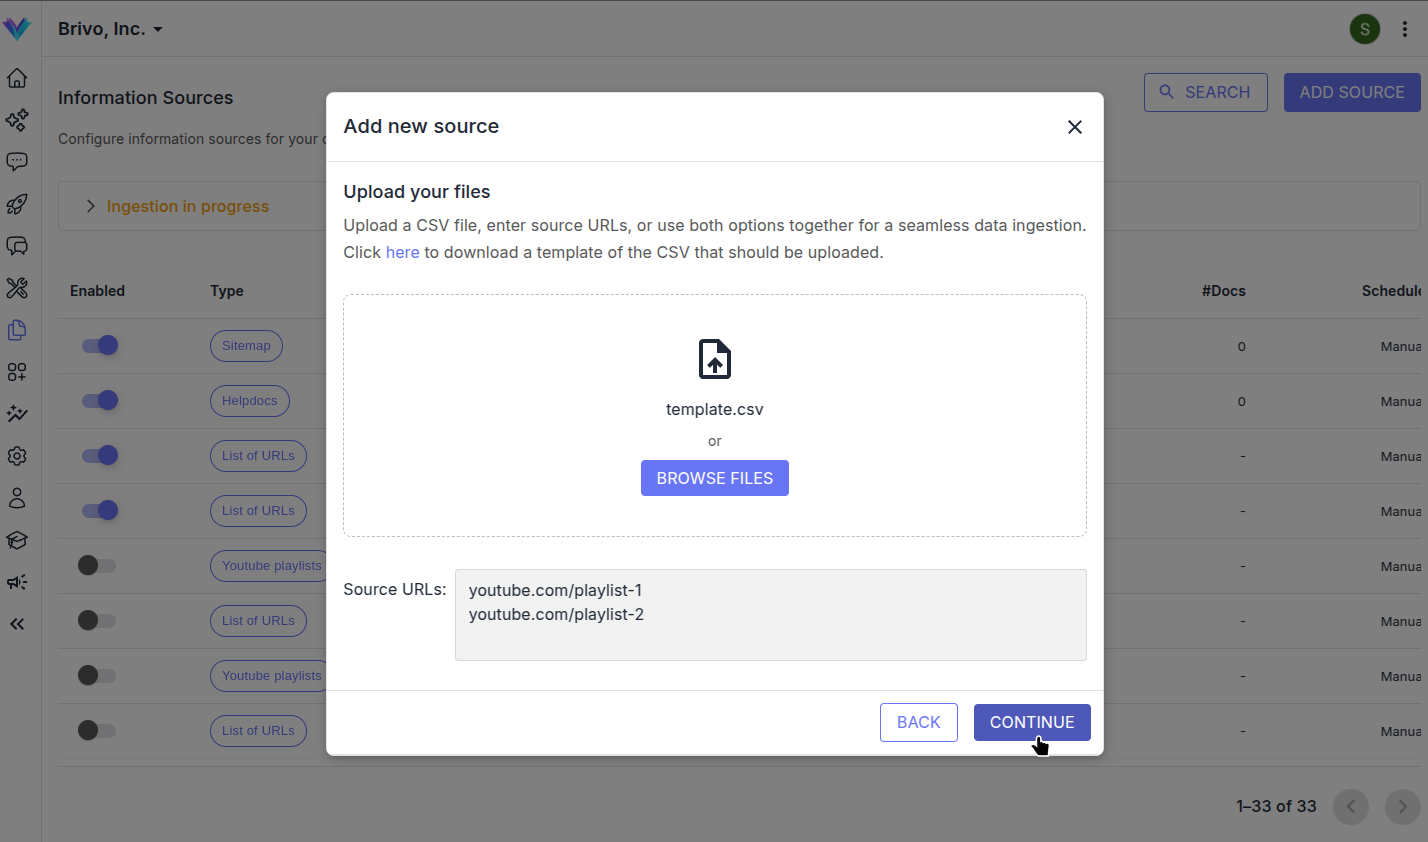
Task: Click the tools wrench icon in the sidebar
Action: [17, 288]
